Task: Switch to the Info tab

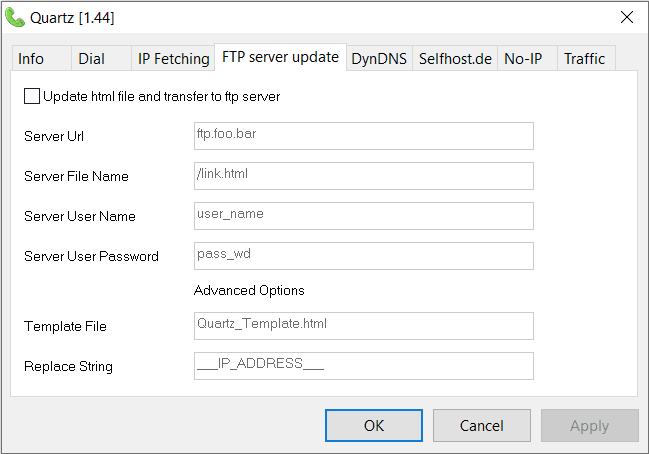Action: [x=31, y=59]
